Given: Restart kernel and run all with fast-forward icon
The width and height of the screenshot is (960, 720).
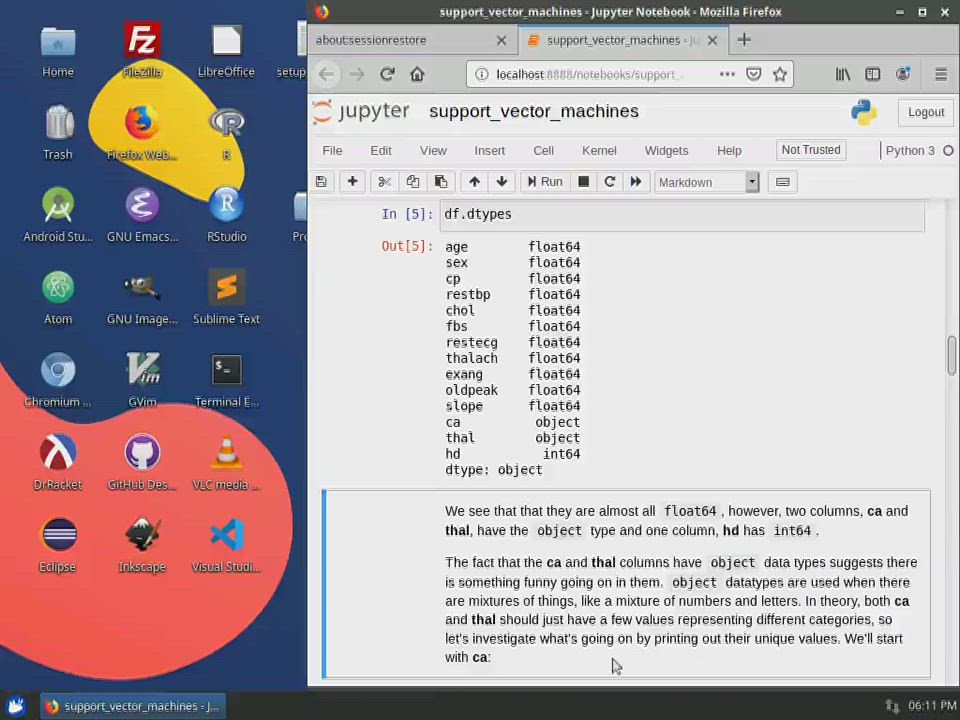Looking at the screenshot, I should pos(636,182).
